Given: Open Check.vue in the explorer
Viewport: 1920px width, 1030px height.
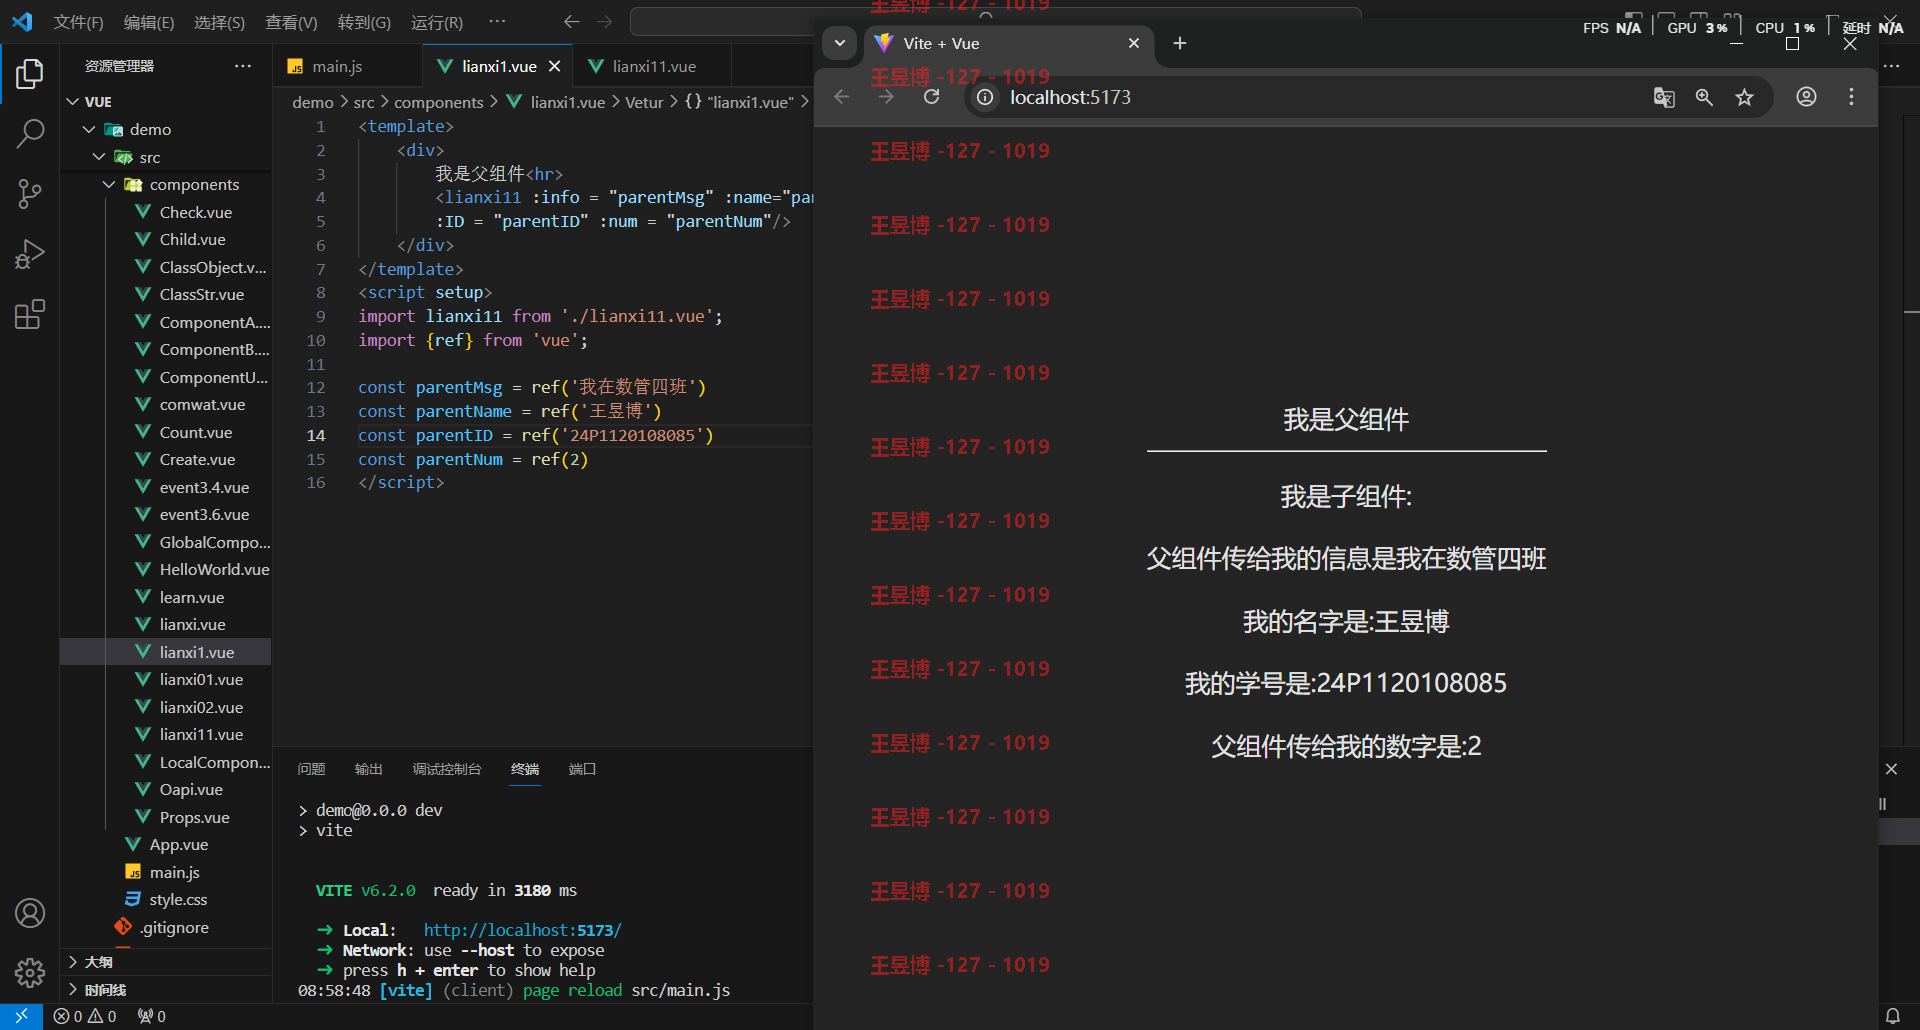Looking at the screenshot, I should coord(196,212).
